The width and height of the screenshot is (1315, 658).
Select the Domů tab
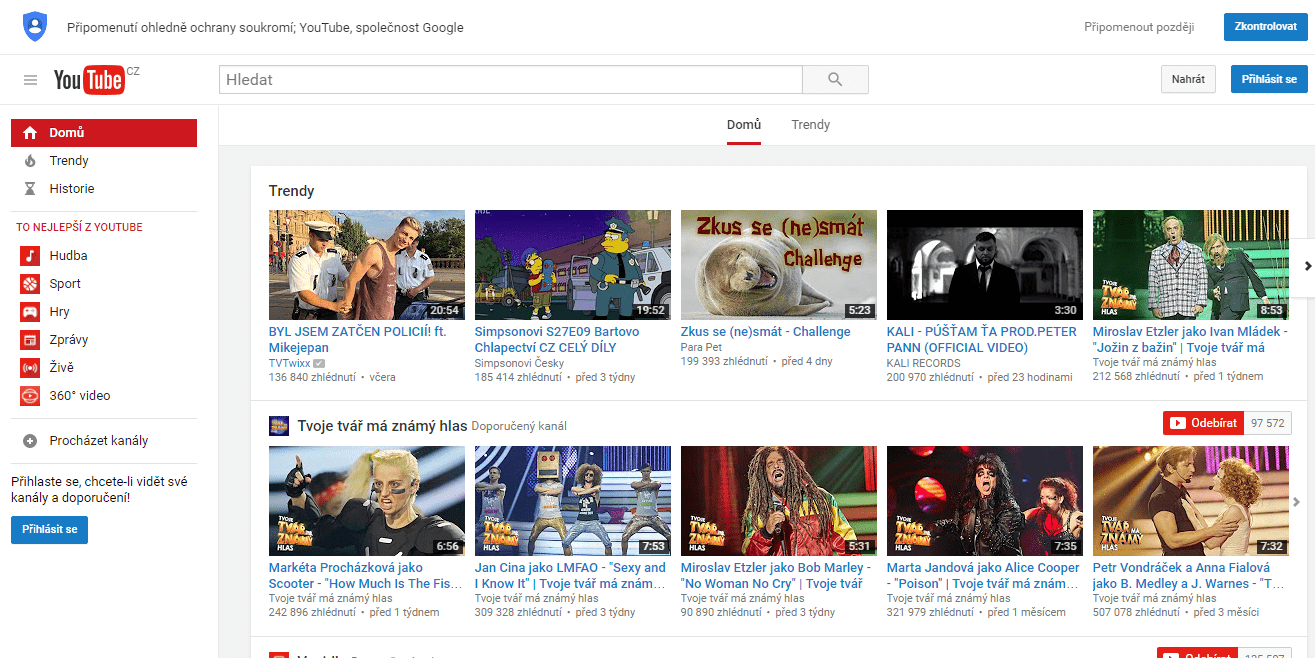744,125
